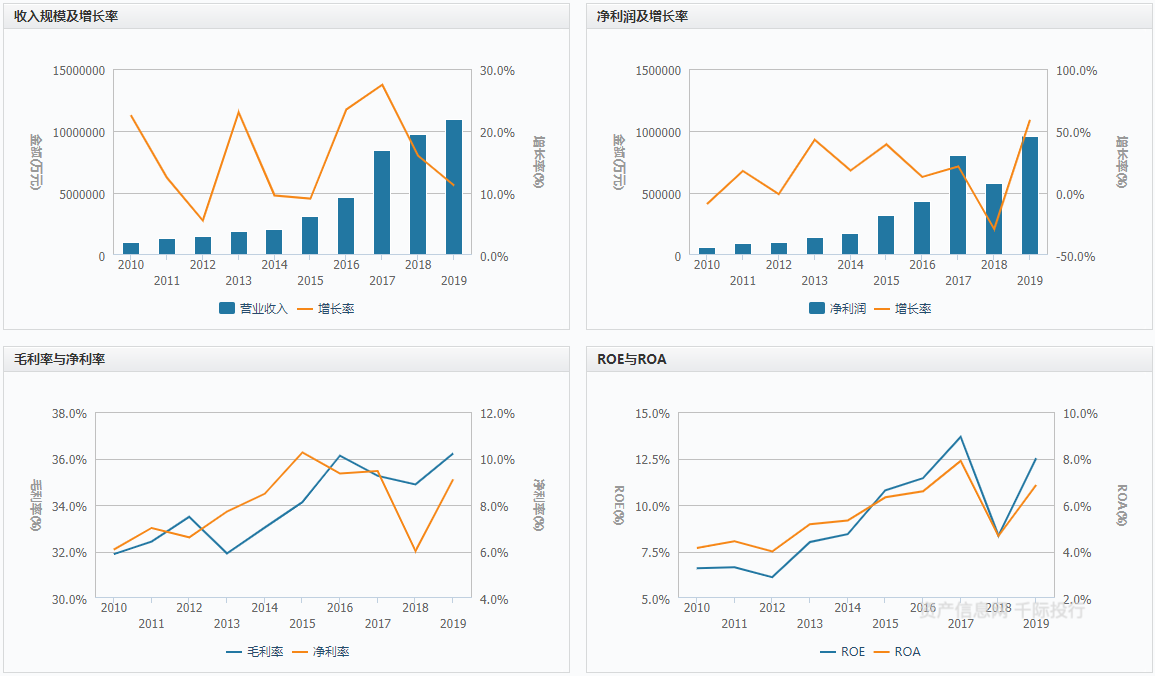Click the 2017 net profit bar
The image size is (1155, 676).
tap(958, 206)
